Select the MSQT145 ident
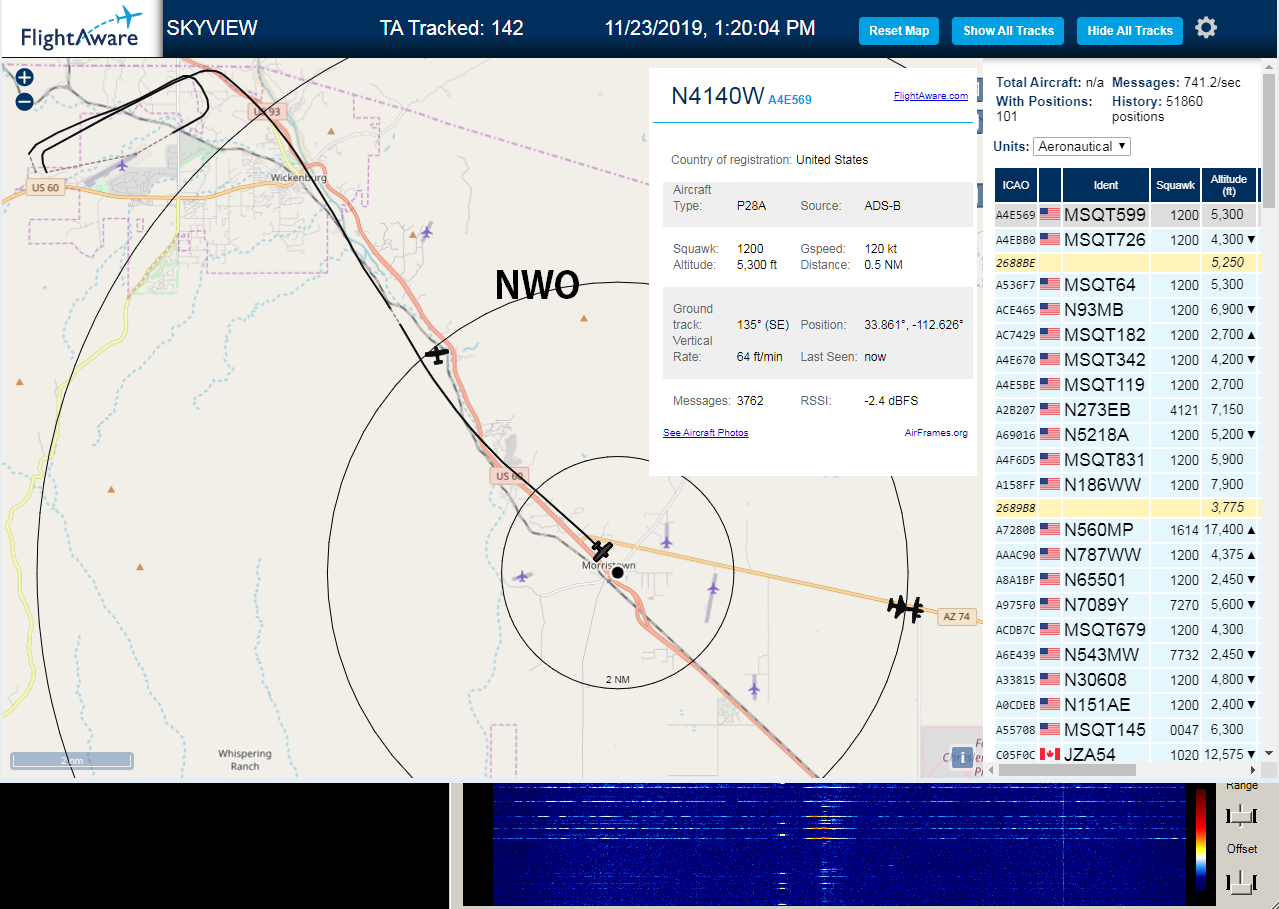 1105,730
